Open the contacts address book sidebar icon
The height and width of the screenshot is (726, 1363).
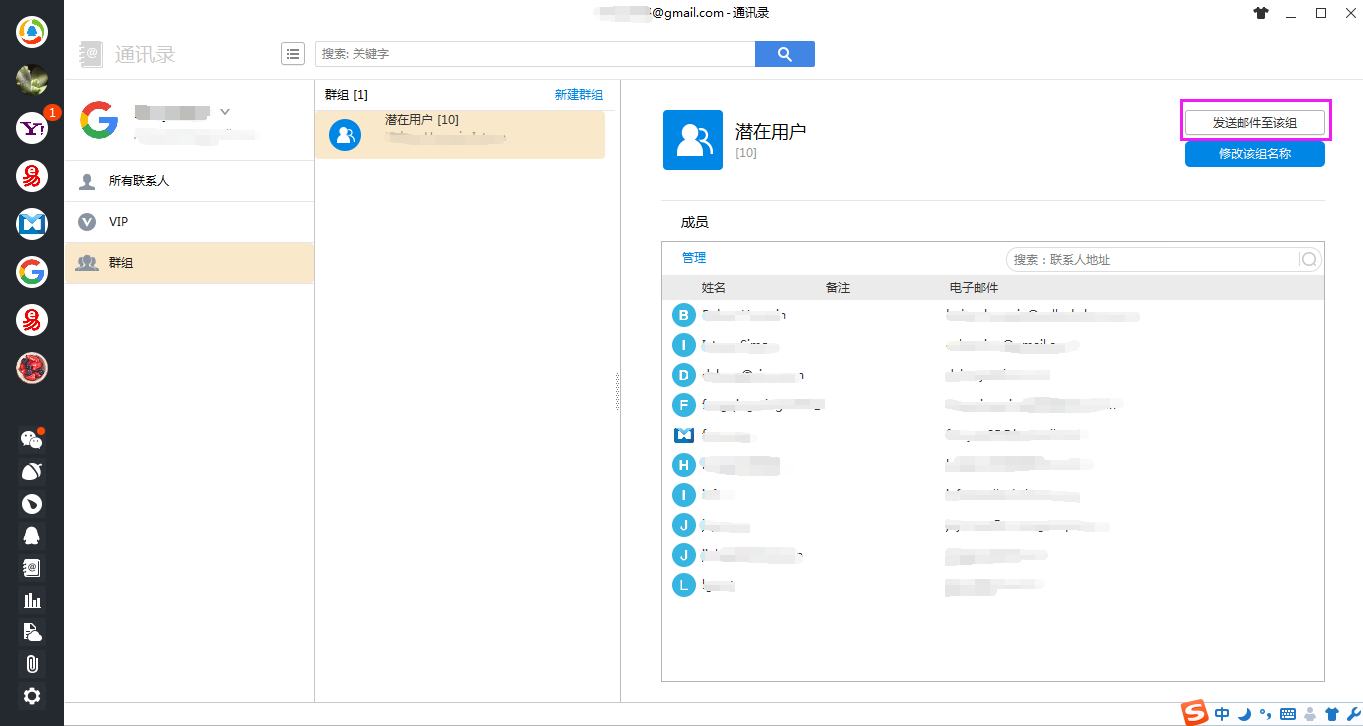pyautogui.click(x=31, y=568)
